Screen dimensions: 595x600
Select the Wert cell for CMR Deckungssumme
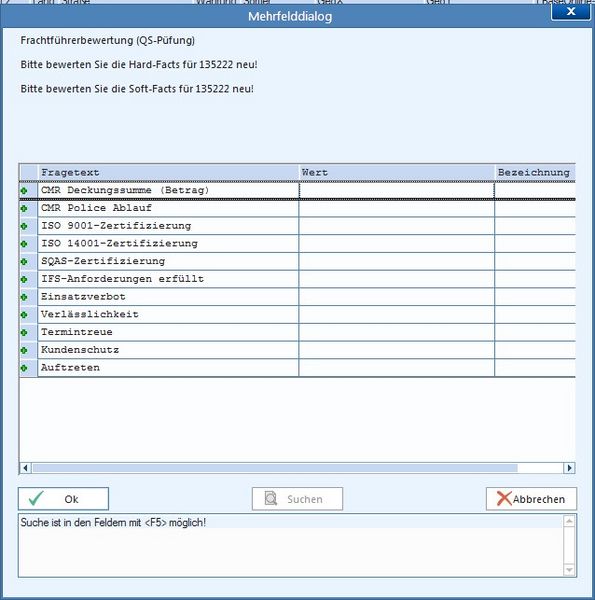[x=396, y=191]
